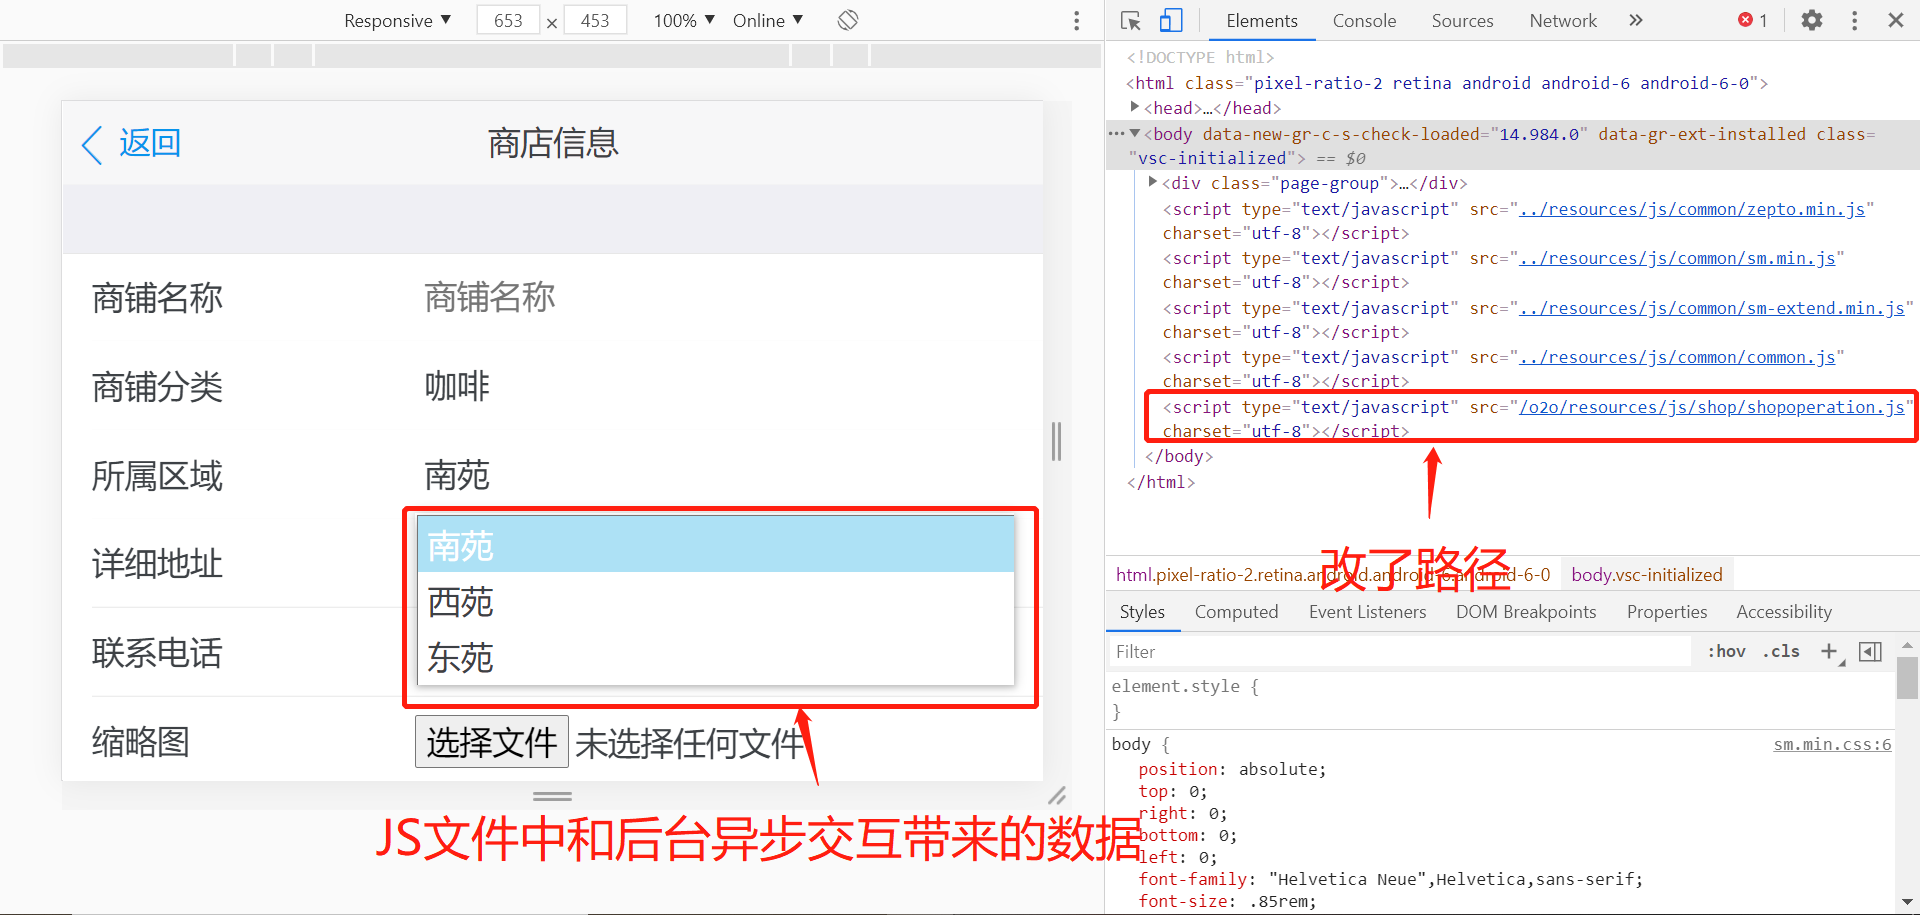This screenshot has height=915, width=1920.
Task: Switch to the Console tab
Action: [1364, 20]
